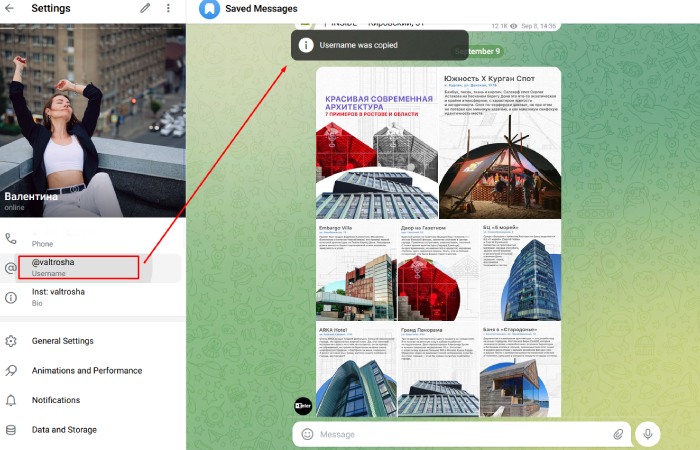The width and height of the screenshot is (700, 450).
Task: Open the architecture collage image in chat
Action: pyautogui.click(x=438, y=241)
